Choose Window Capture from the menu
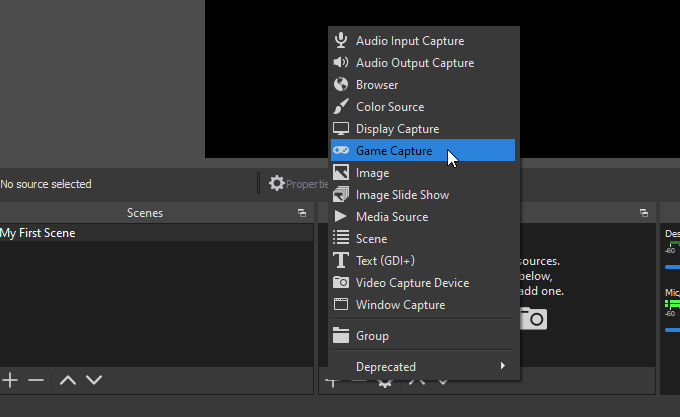Screen dimensions: 680x417 click(400, 305)
